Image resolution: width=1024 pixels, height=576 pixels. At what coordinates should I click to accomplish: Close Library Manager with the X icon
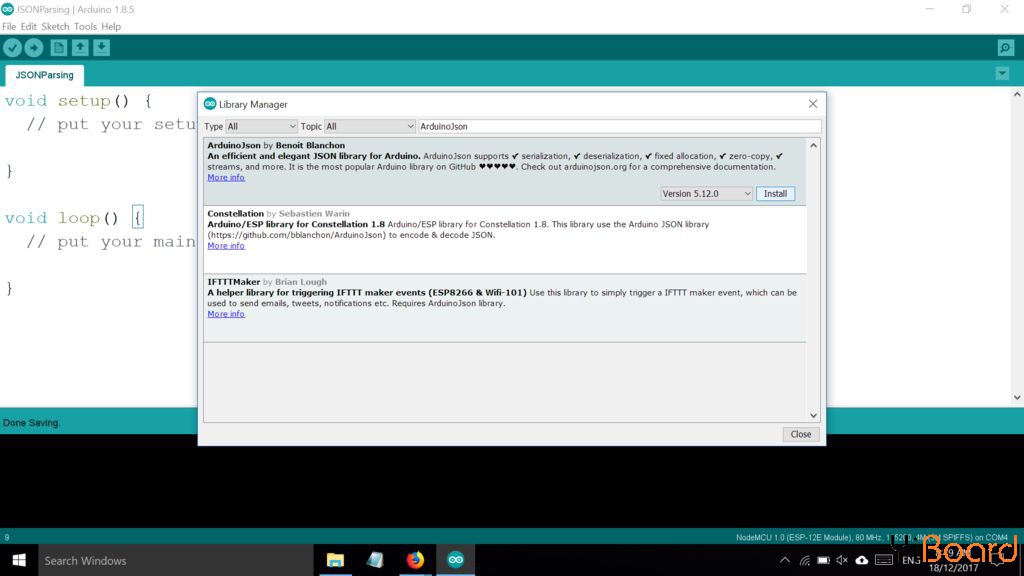(812, 104)
